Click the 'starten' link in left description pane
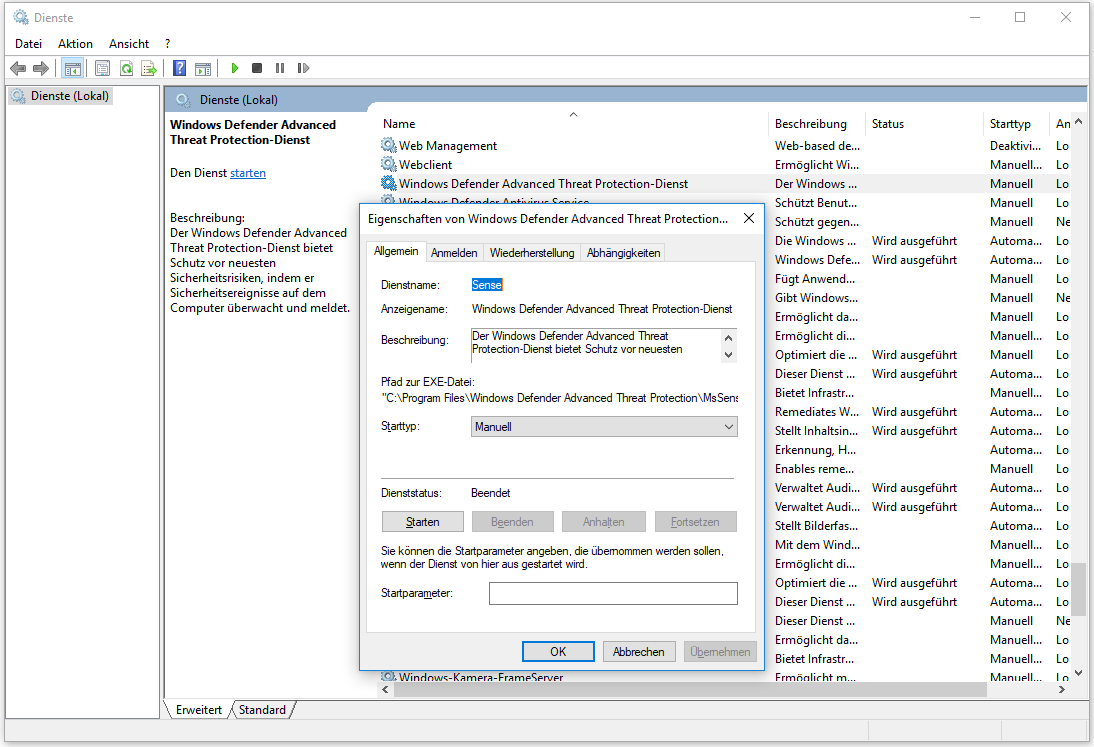Screen dimensions: 1094x747 coord(248,173)
